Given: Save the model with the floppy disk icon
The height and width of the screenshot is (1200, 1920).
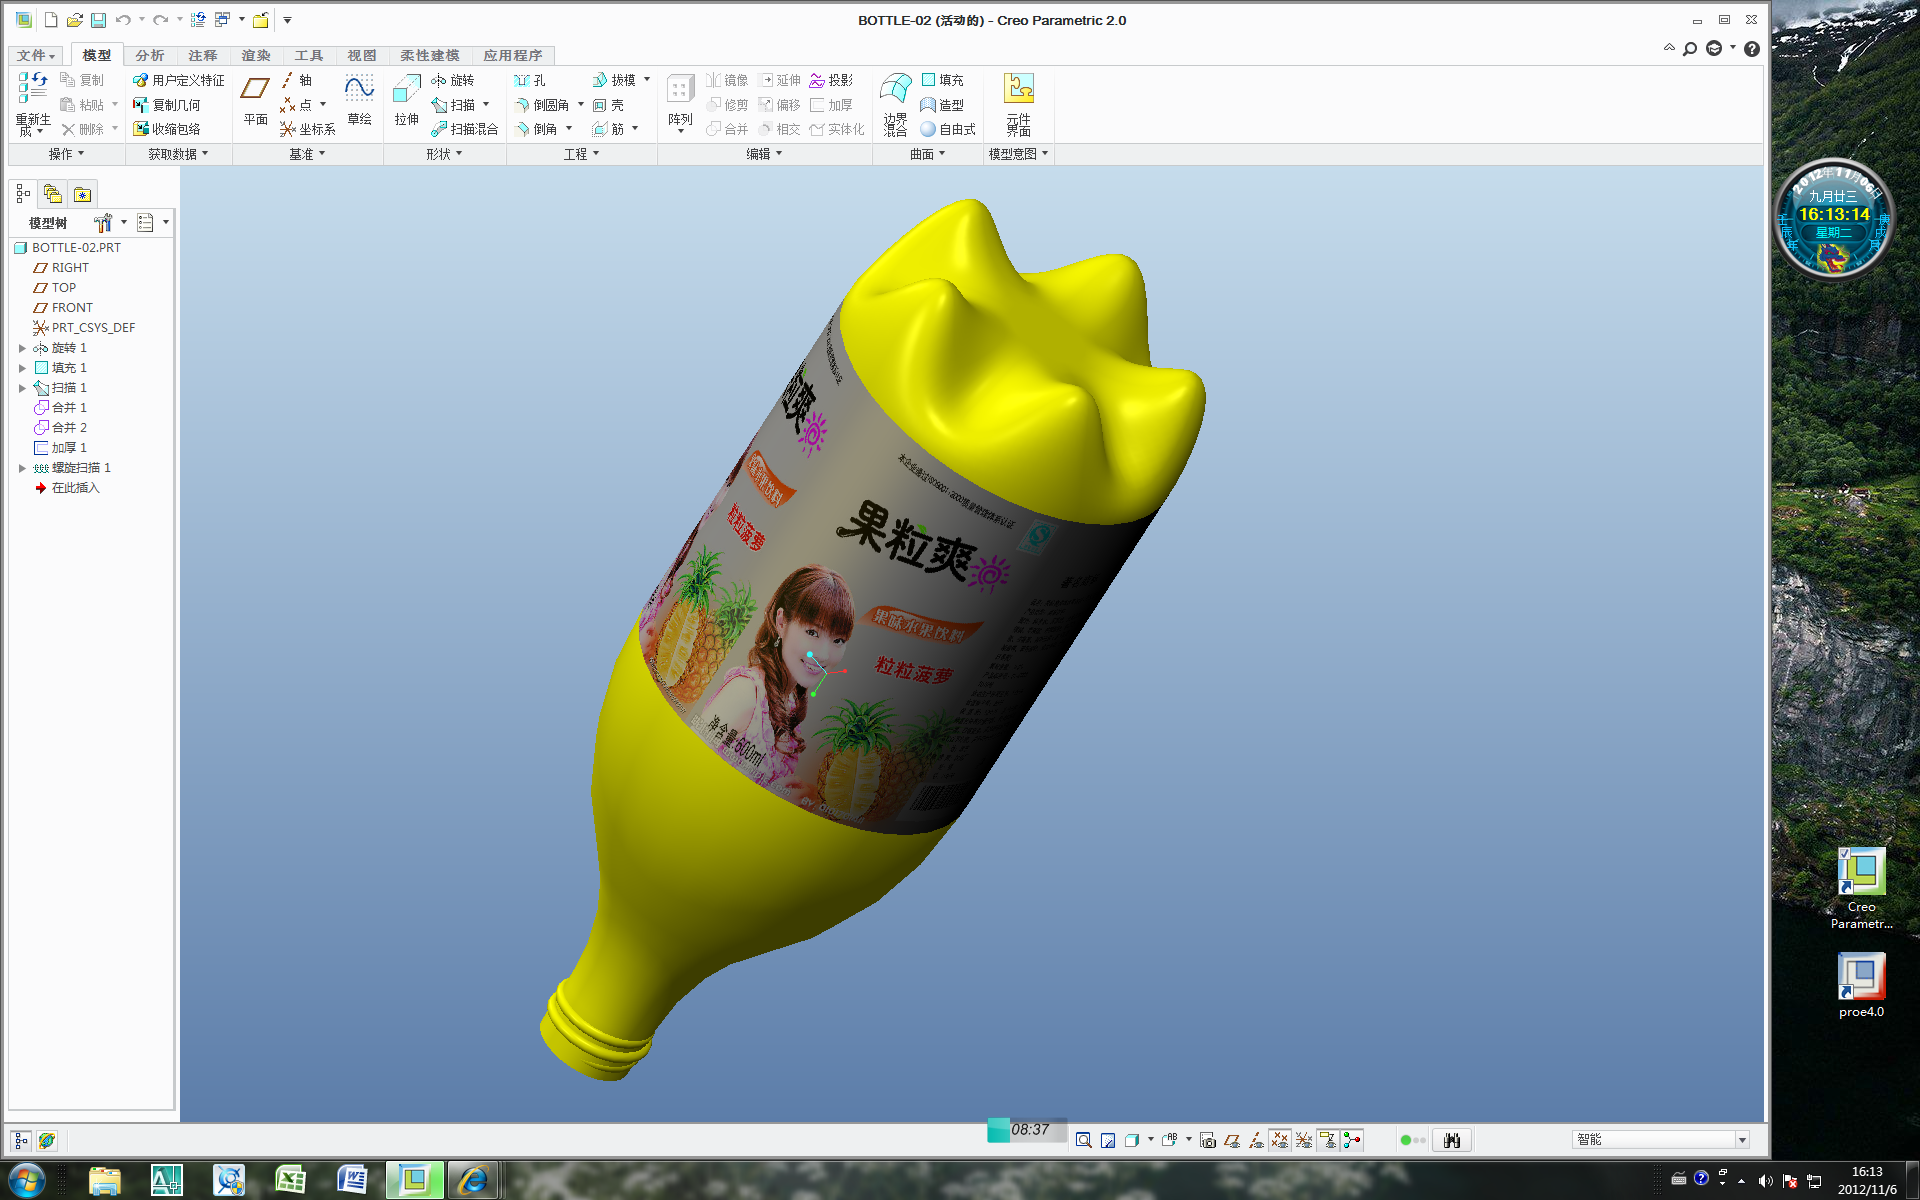Looking at the screenshot, I should click(98, 20).
